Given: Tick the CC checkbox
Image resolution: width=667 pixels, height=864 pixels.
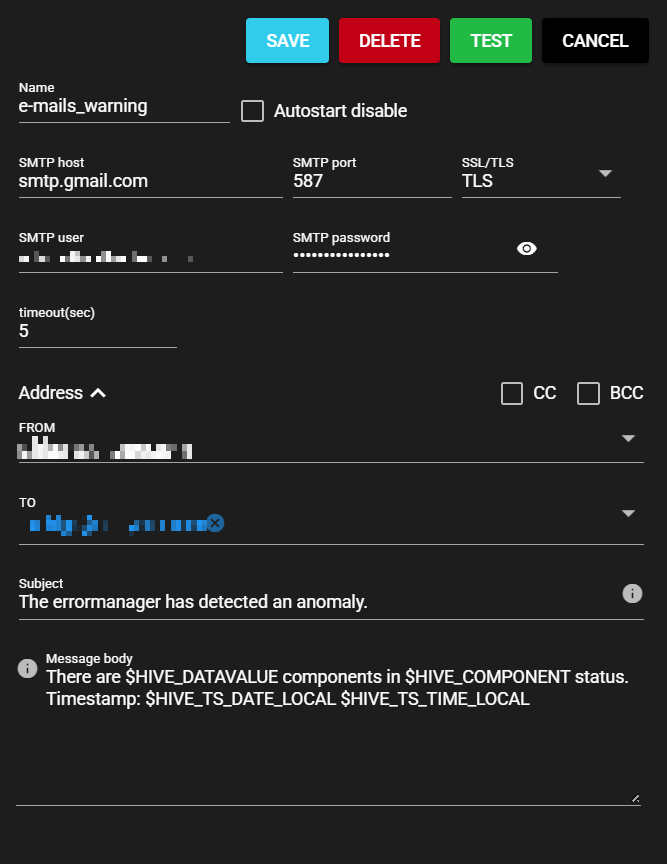Looking at the screenshot, I should tap(512, 393).
